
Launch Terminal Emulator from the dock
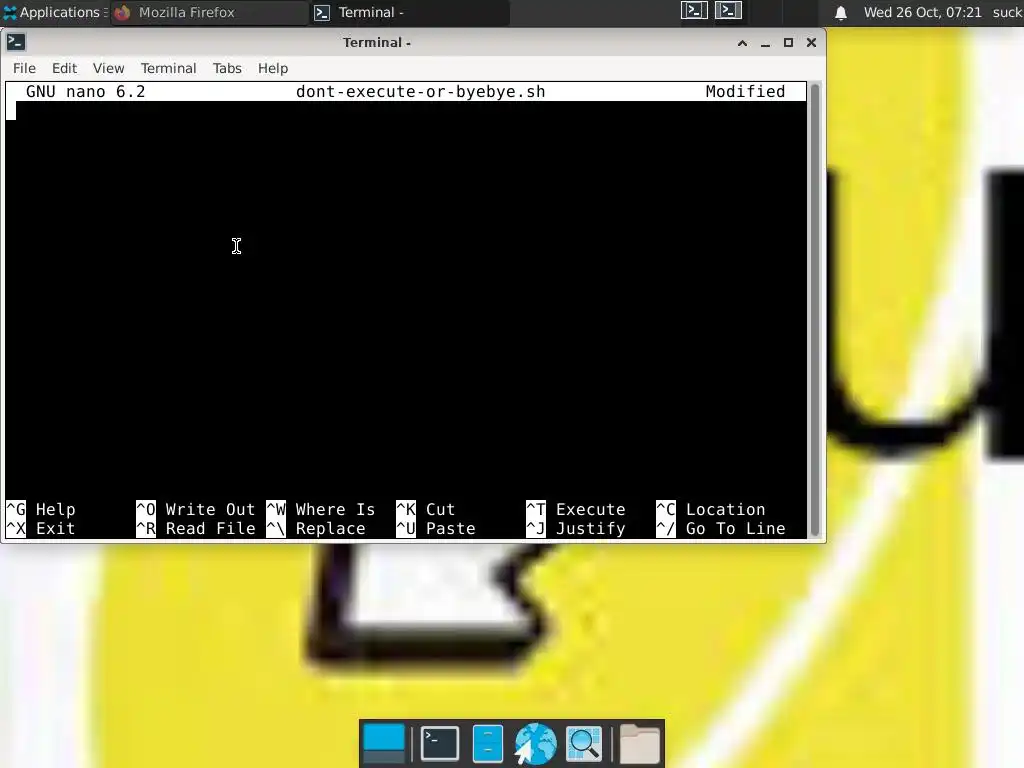point(440,743)
